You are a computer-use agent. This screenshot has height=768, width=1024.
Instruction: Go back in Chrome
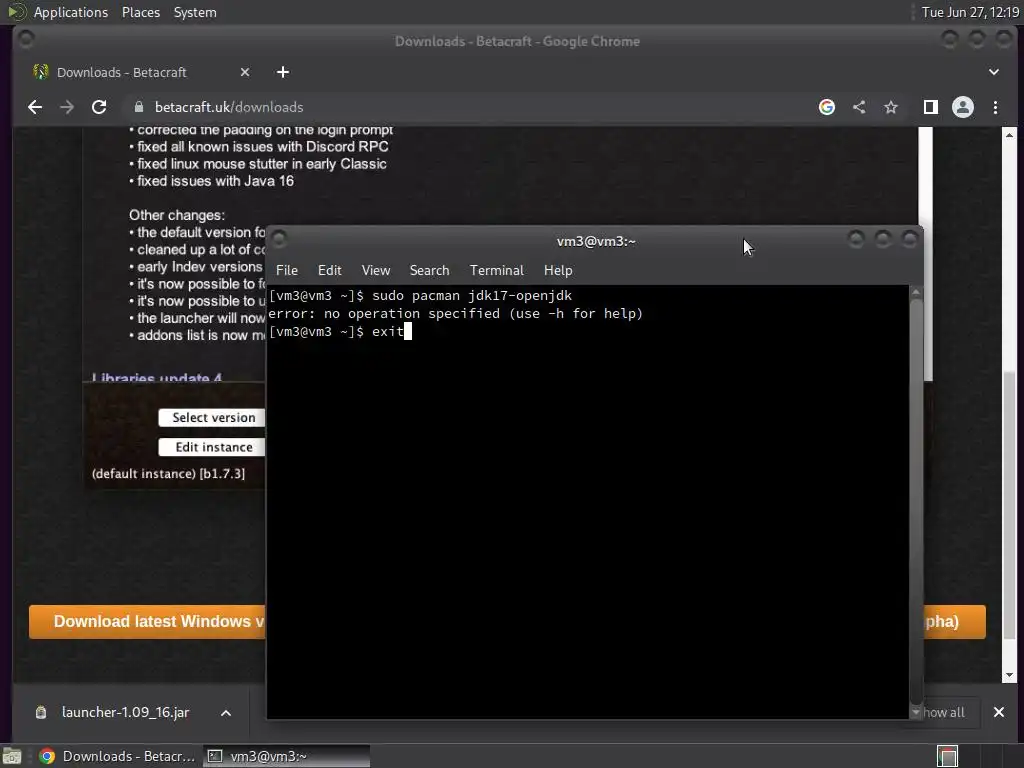35,107
